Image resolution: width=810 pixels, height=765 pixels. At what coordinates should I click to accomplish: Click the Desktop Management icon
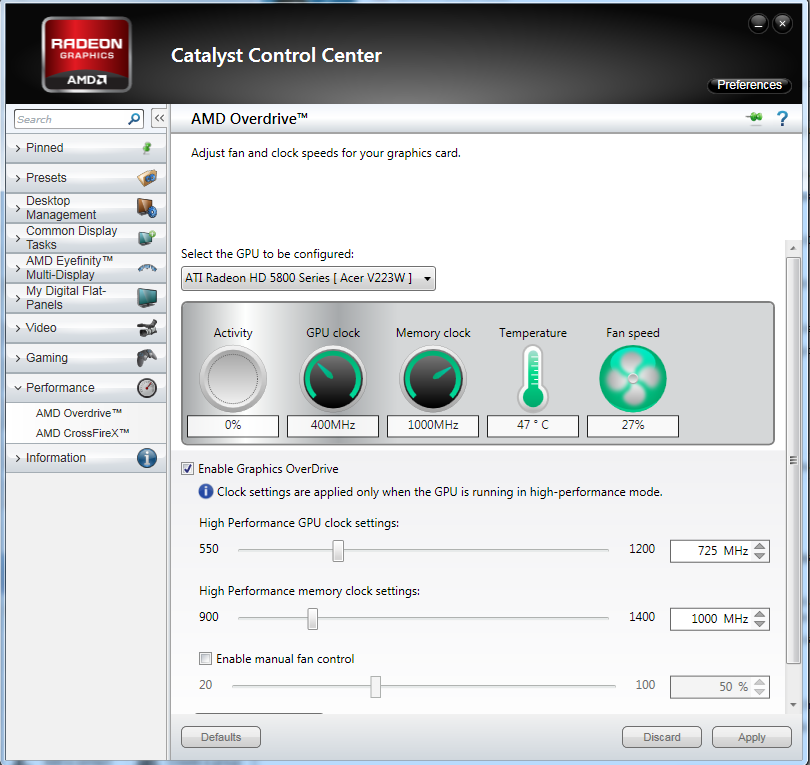pos(147,208)
